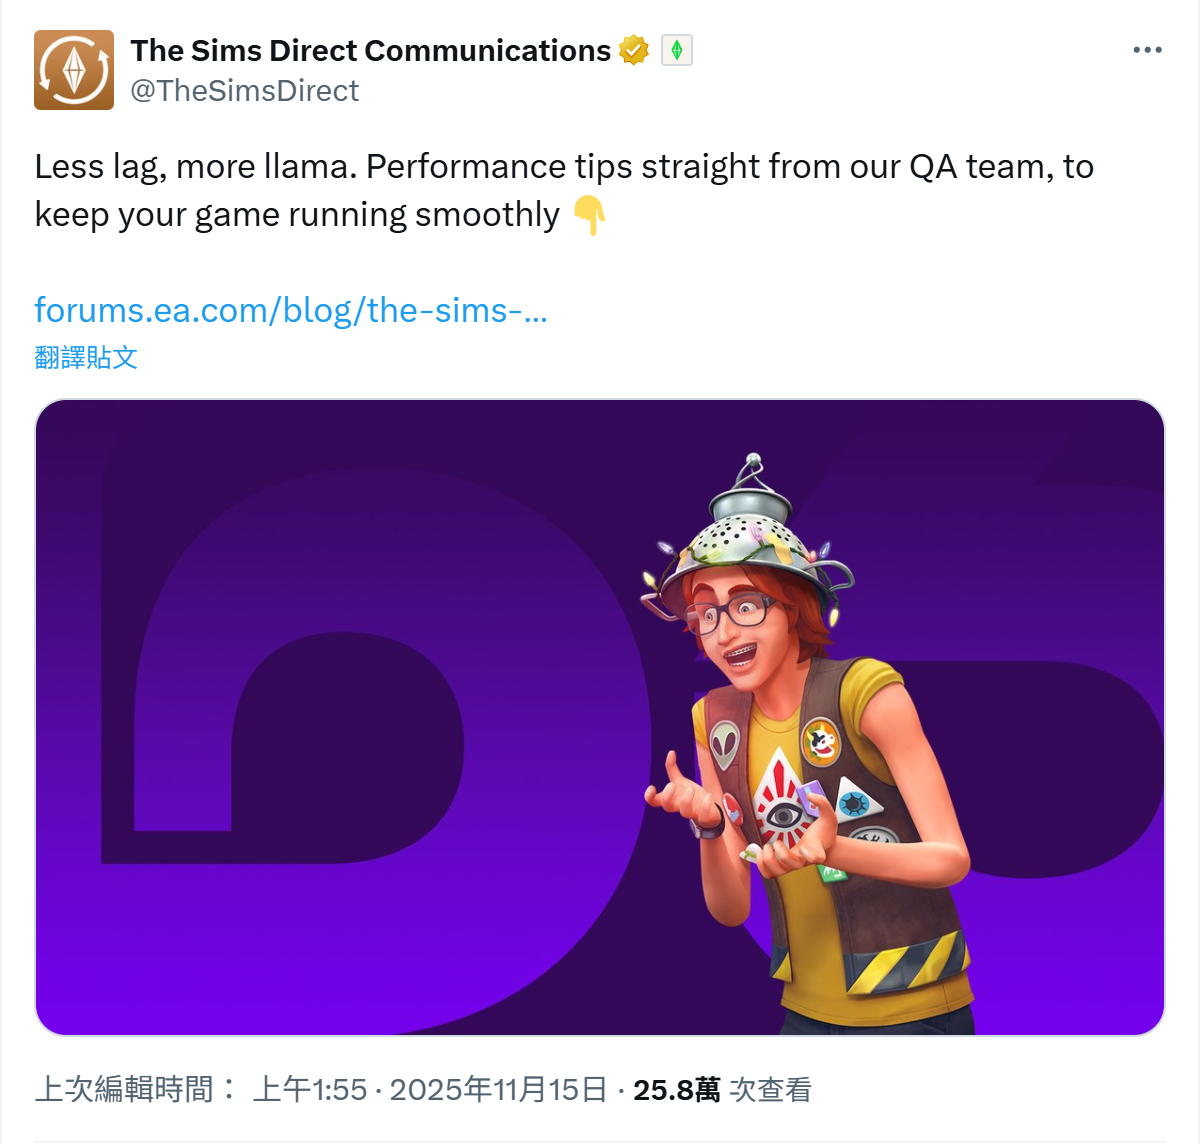Click the gold verified checkmark badge

(x=634, y=50)
